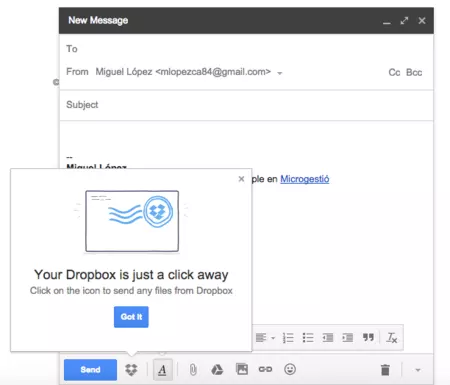Open the text alignment dropdown
The image size is (450, 385).
point(265,338)
